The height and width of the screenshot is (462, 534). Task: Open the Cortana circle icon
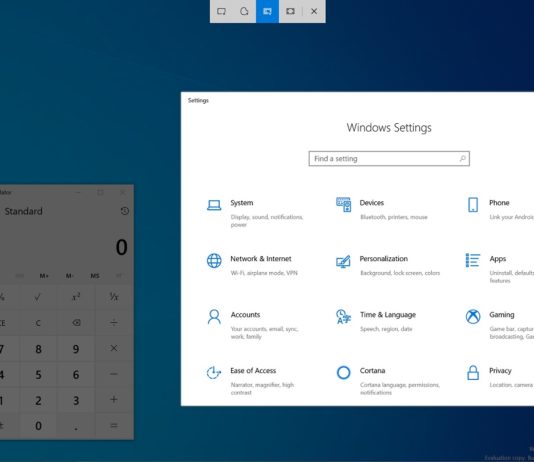[x=343, y=372]
